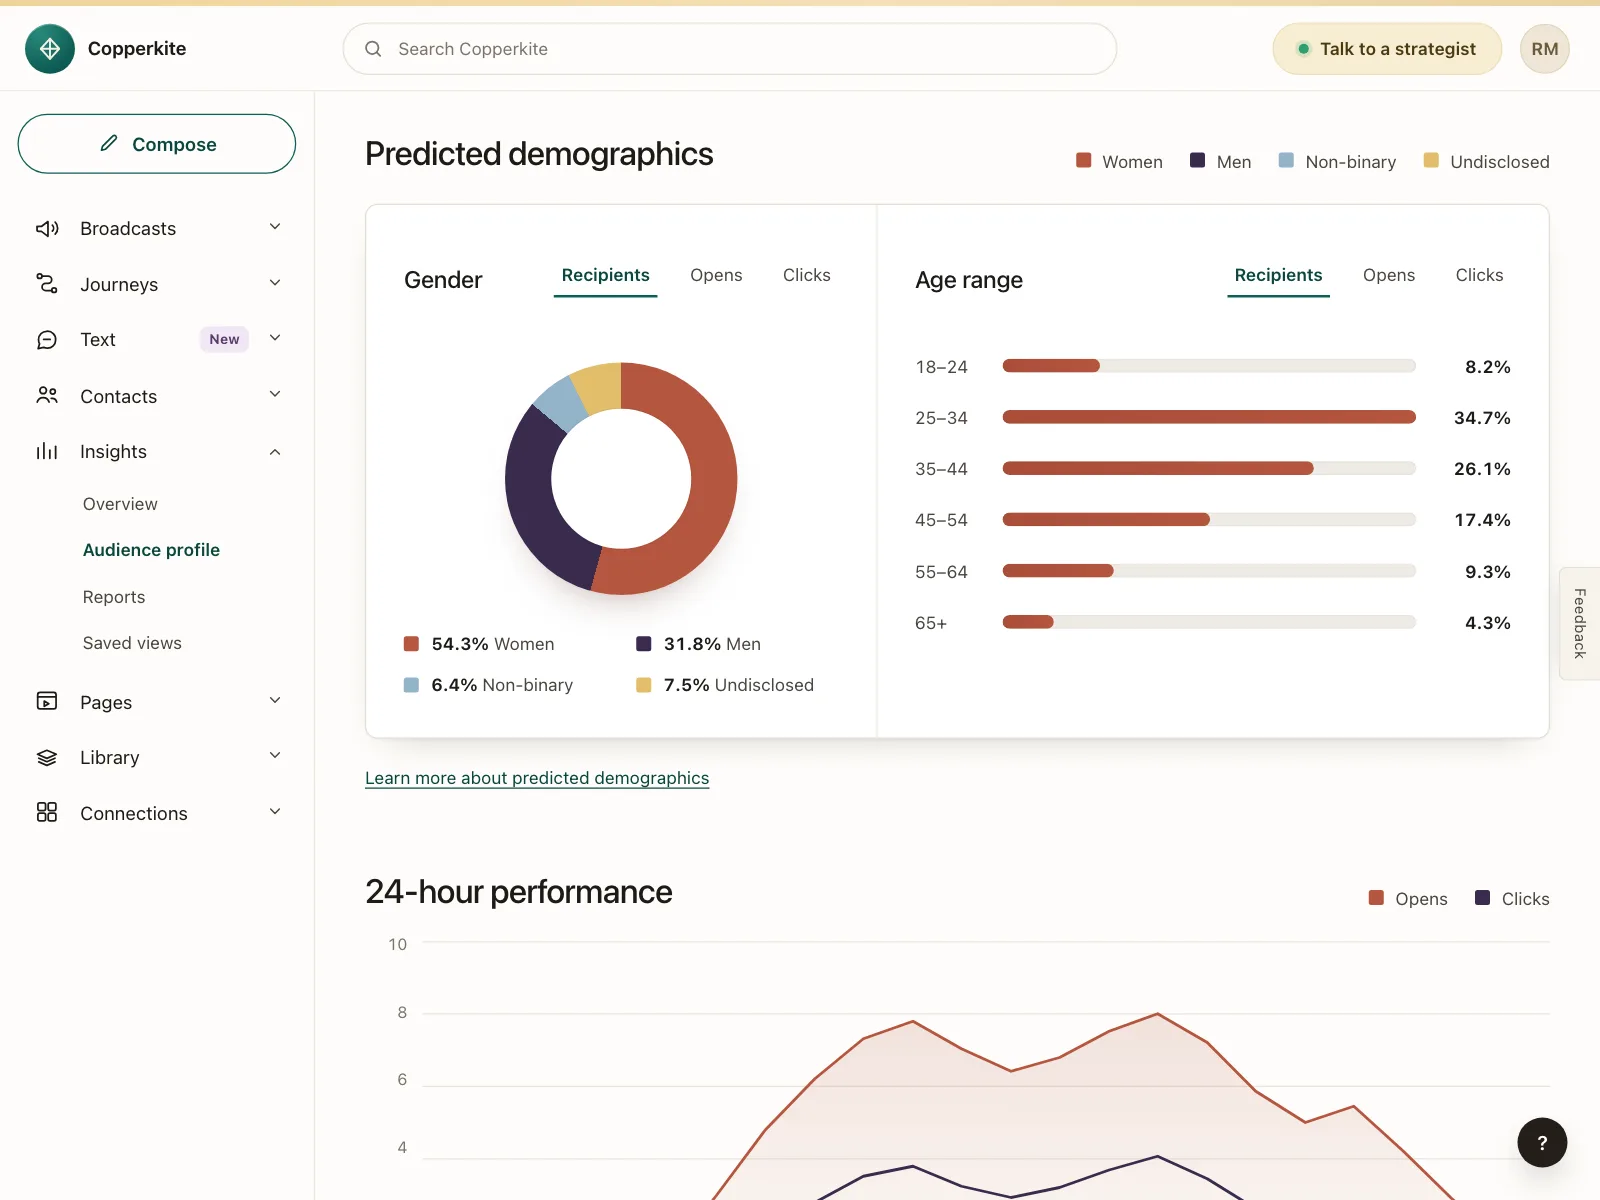1600x1200 pixels.
Task: Click the Search Copperkite input field
Action: pos(730,49)
